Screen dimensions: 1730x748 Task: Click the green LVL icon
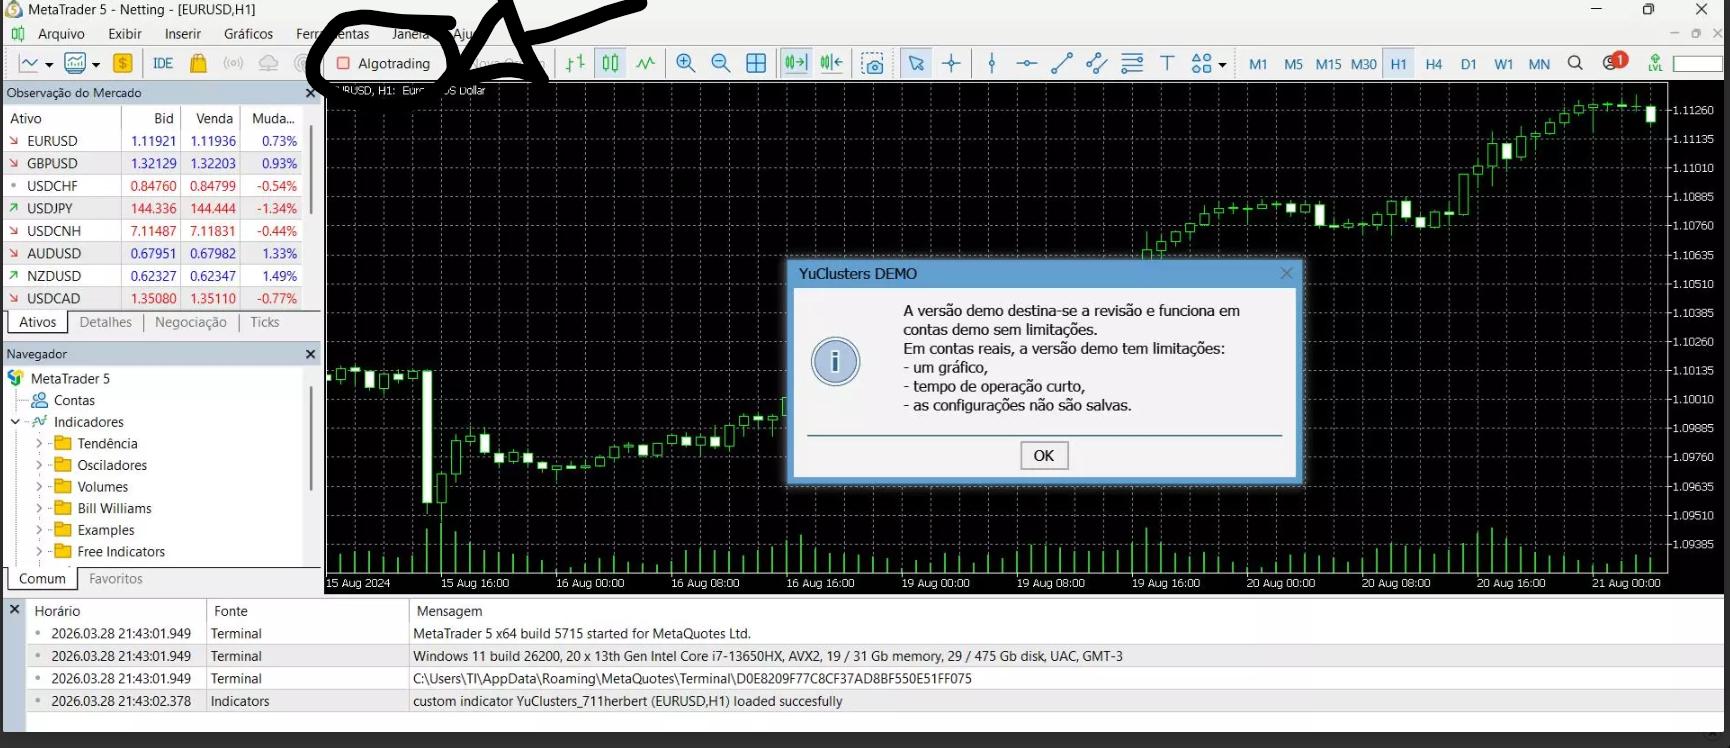(1655, 63)
